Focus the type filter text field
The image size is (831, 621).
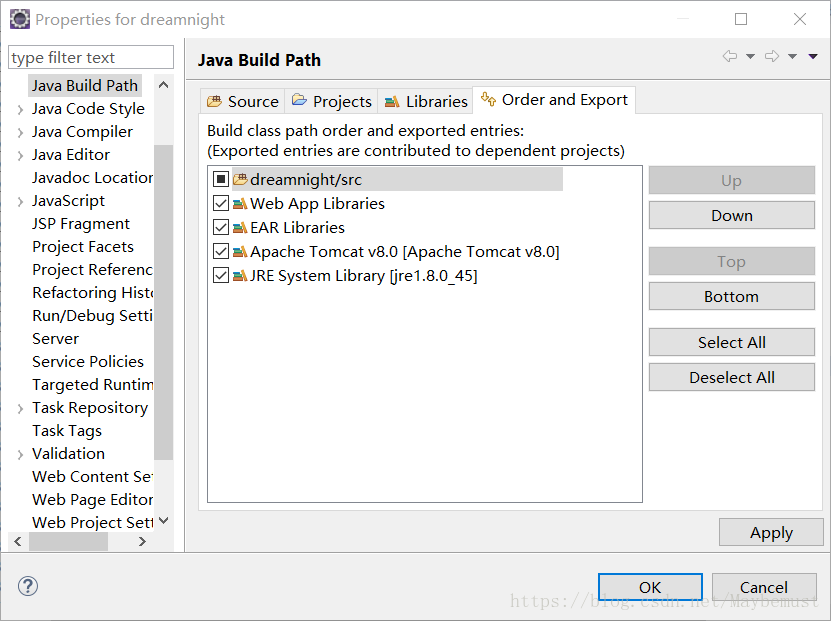point(91,57)
